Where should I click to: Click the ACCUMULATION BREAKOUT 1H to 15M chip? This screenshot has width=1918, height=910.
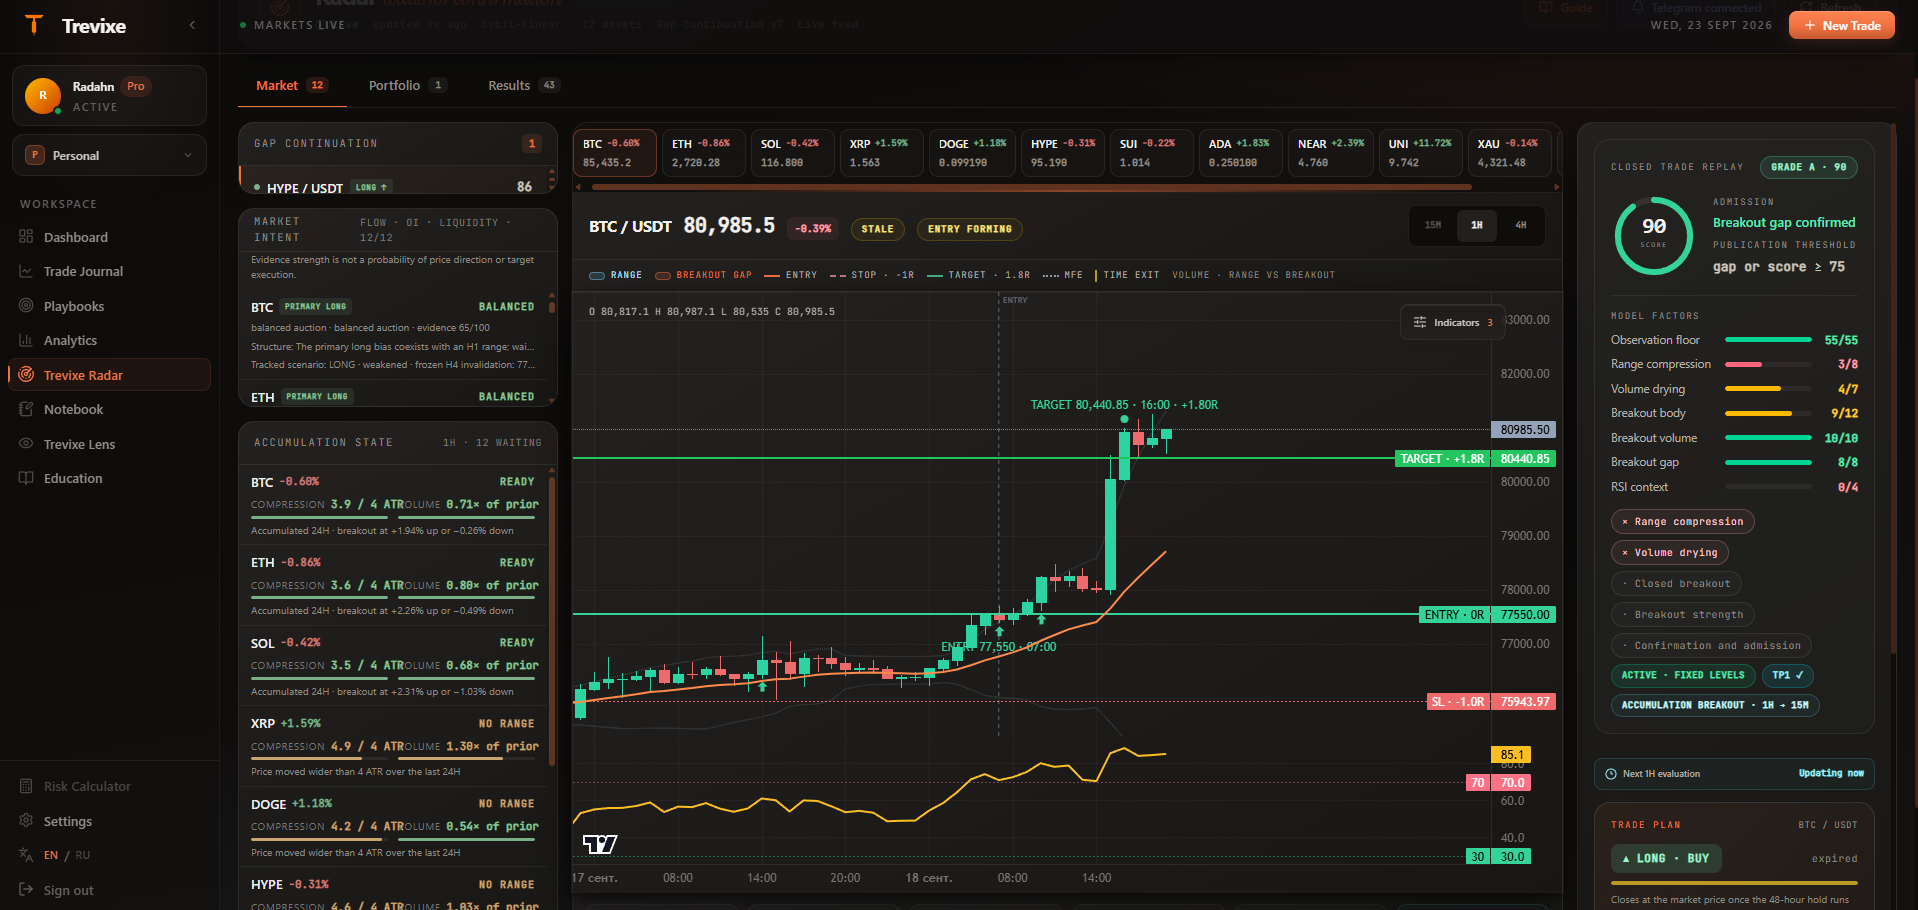[1715, 706]
